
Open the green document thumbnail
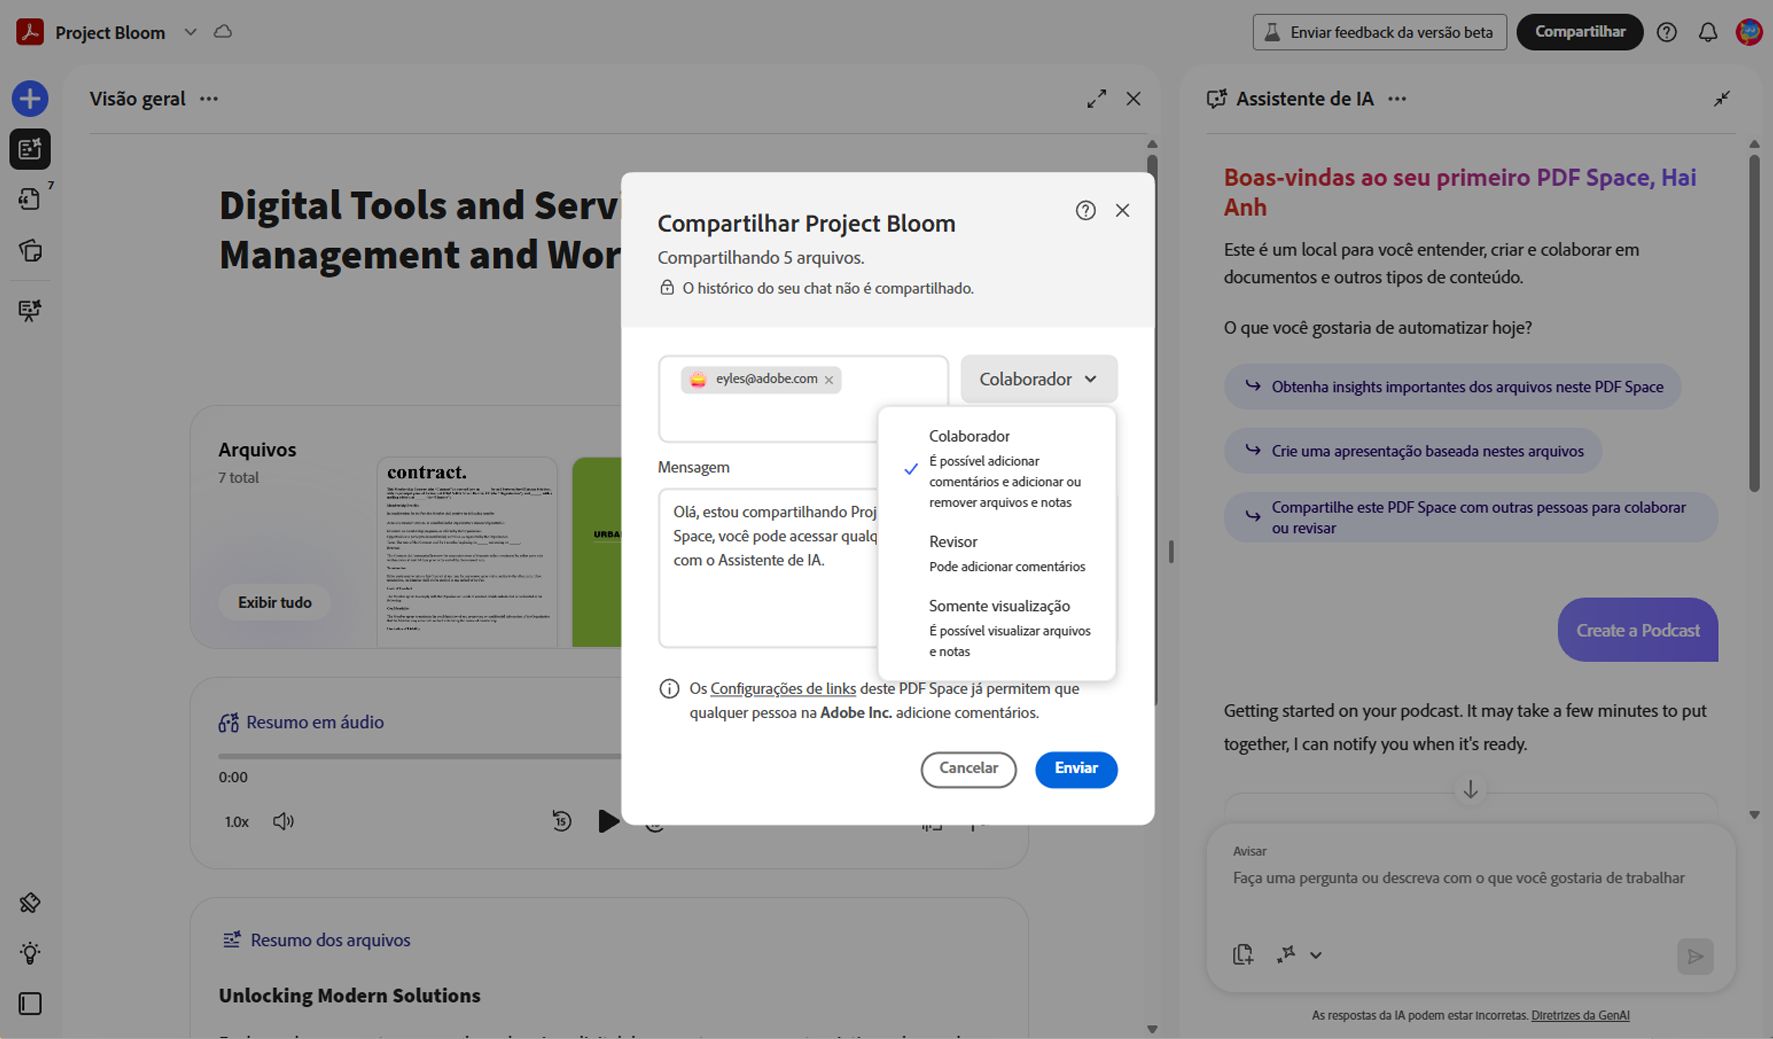(597, 552)
